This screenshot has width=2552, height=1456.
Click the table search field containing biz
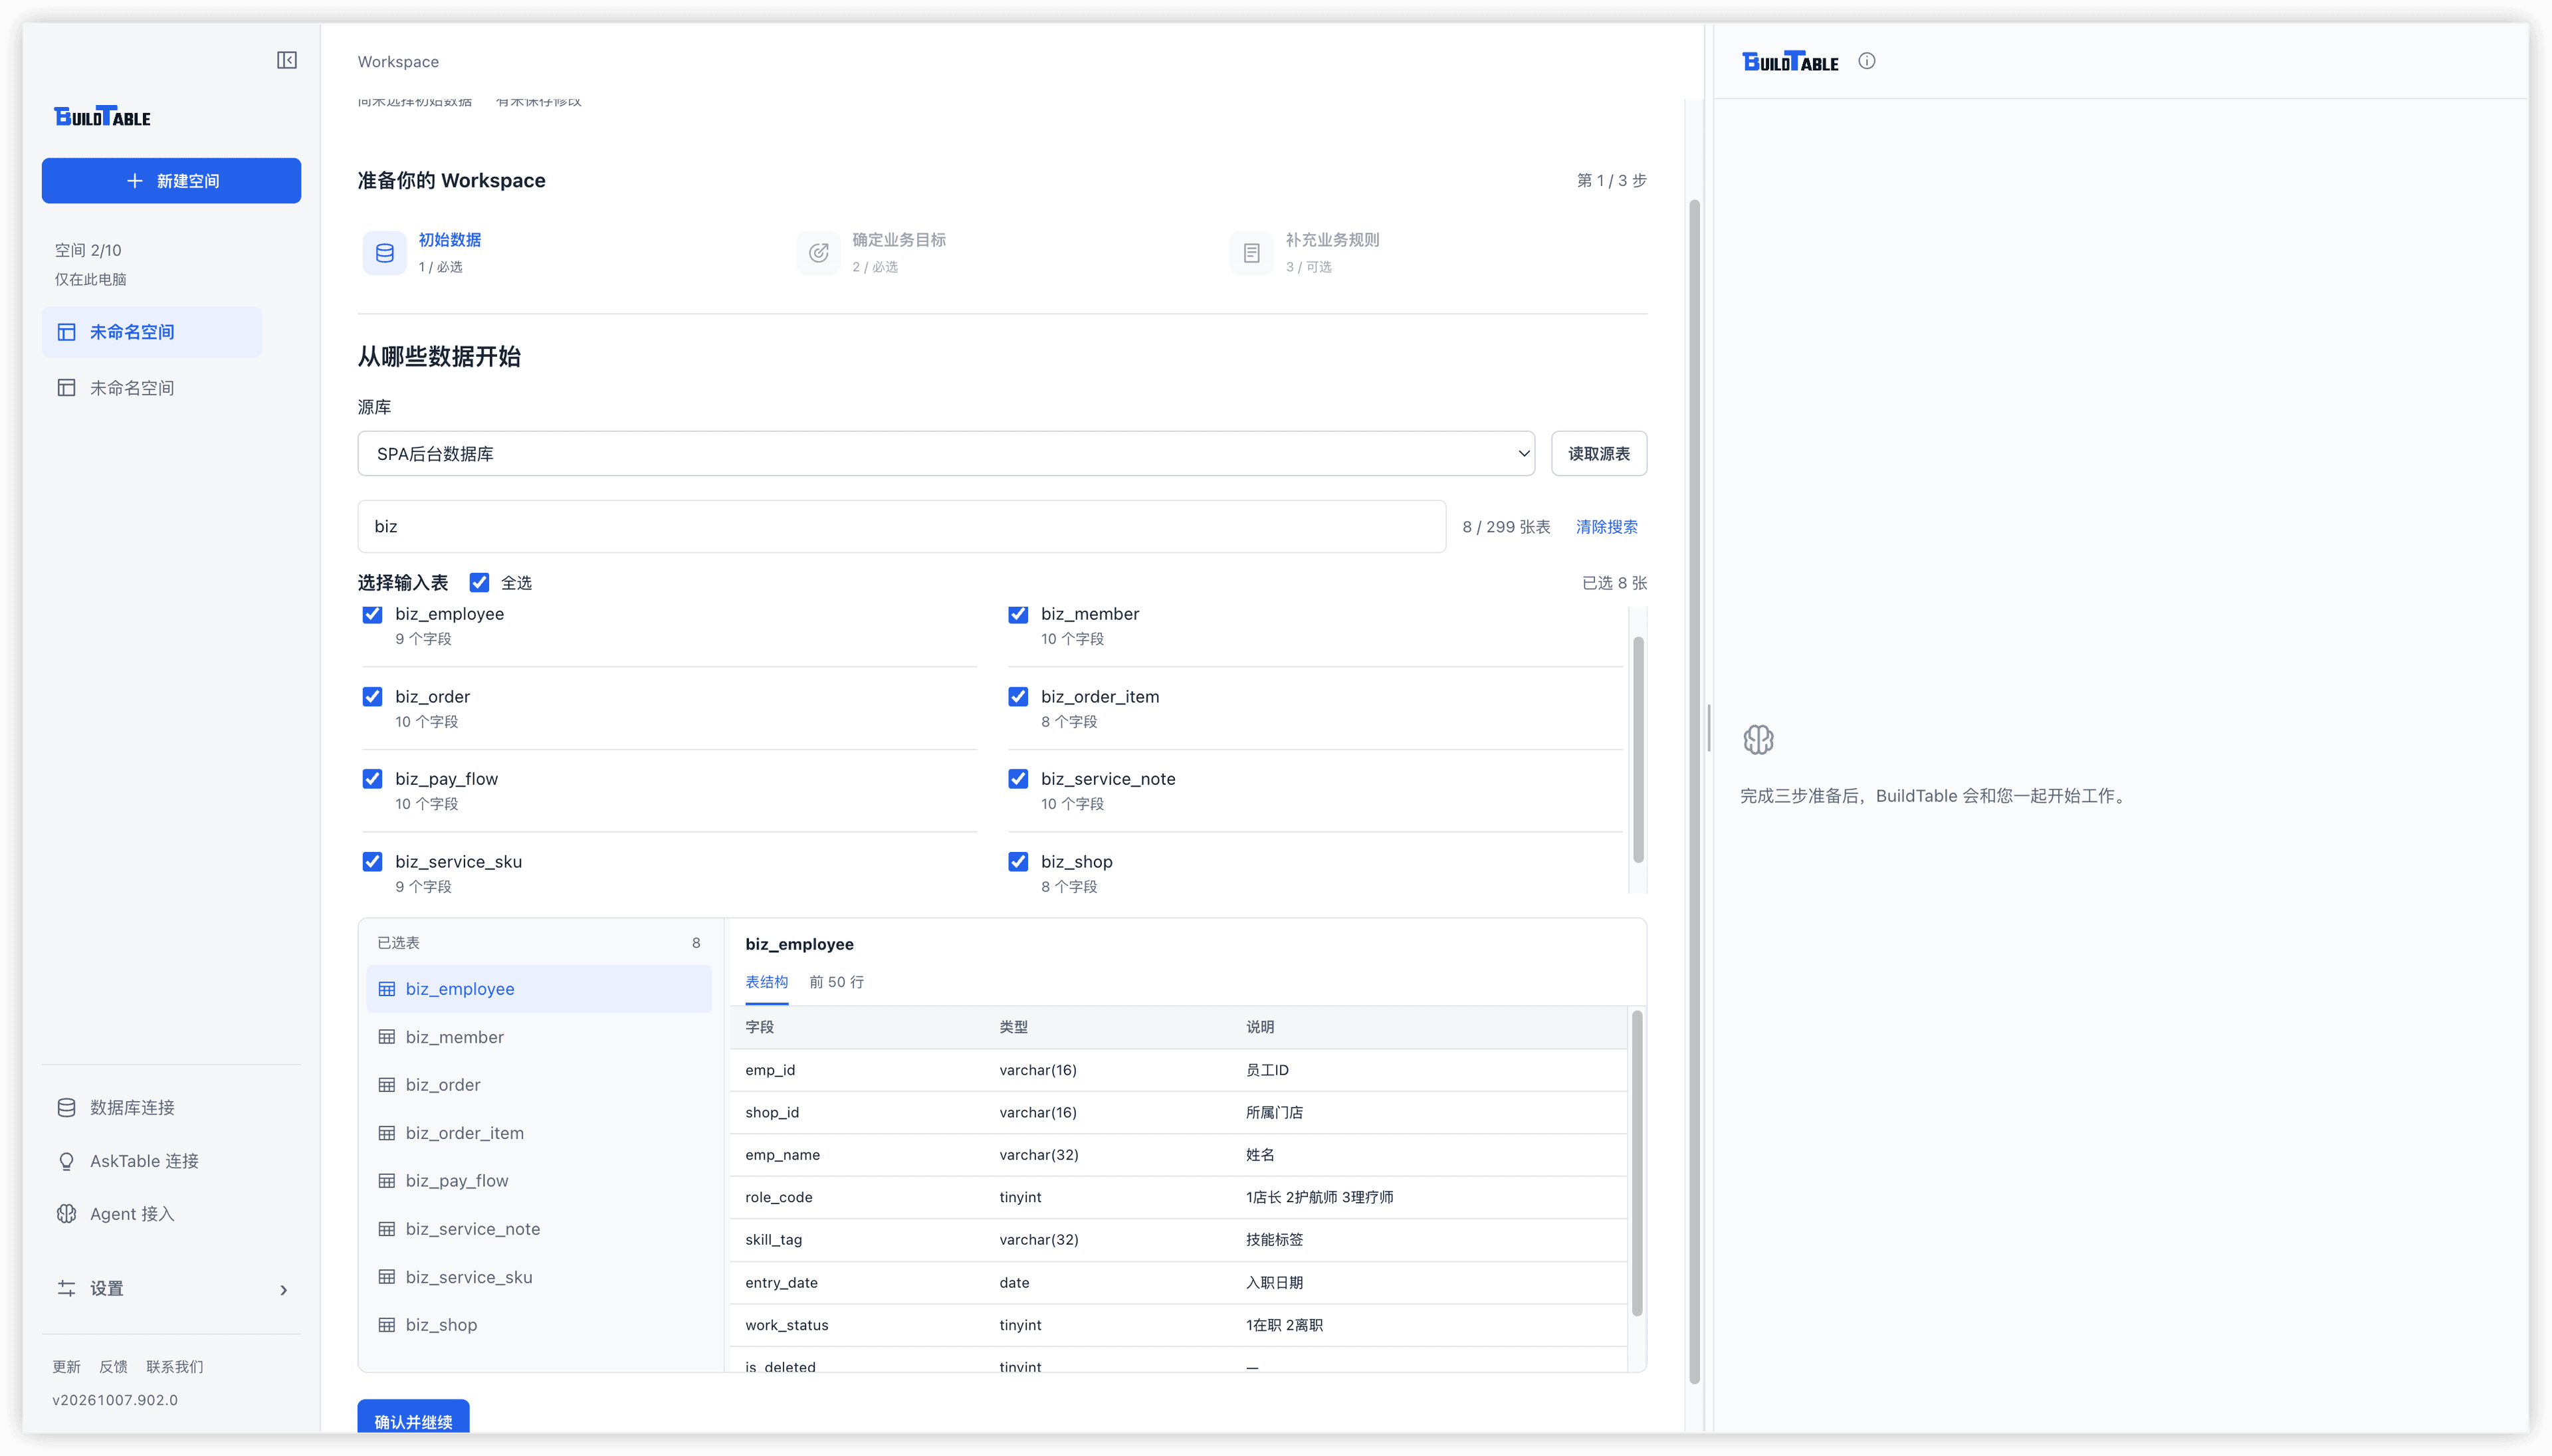coord(902,526)
